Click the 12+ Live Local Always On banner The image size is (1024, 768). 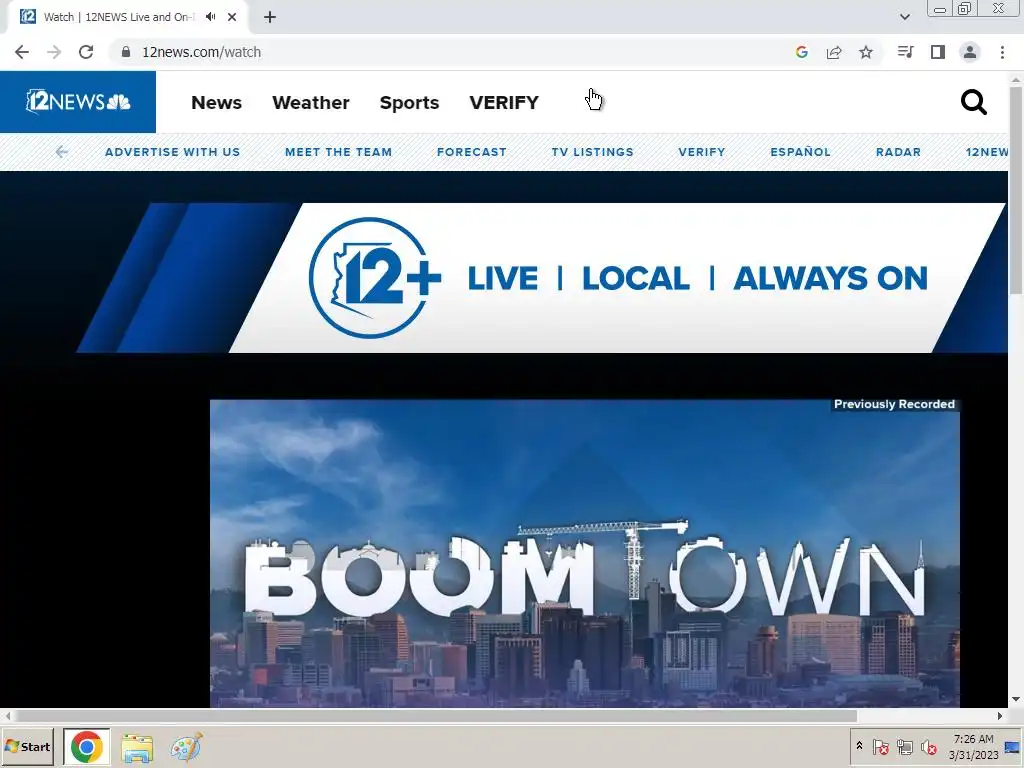pyautogui.click(x=542, y=278)
